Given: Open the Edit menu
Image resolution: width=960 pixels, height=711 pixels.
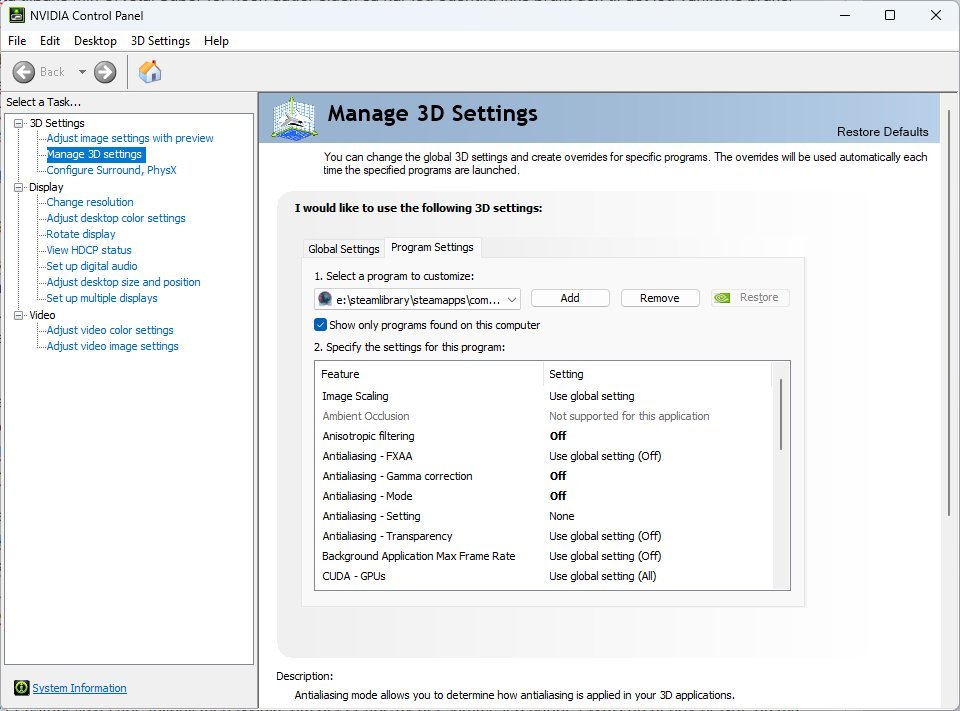Looking at the screenshot, I should [50, 41].
